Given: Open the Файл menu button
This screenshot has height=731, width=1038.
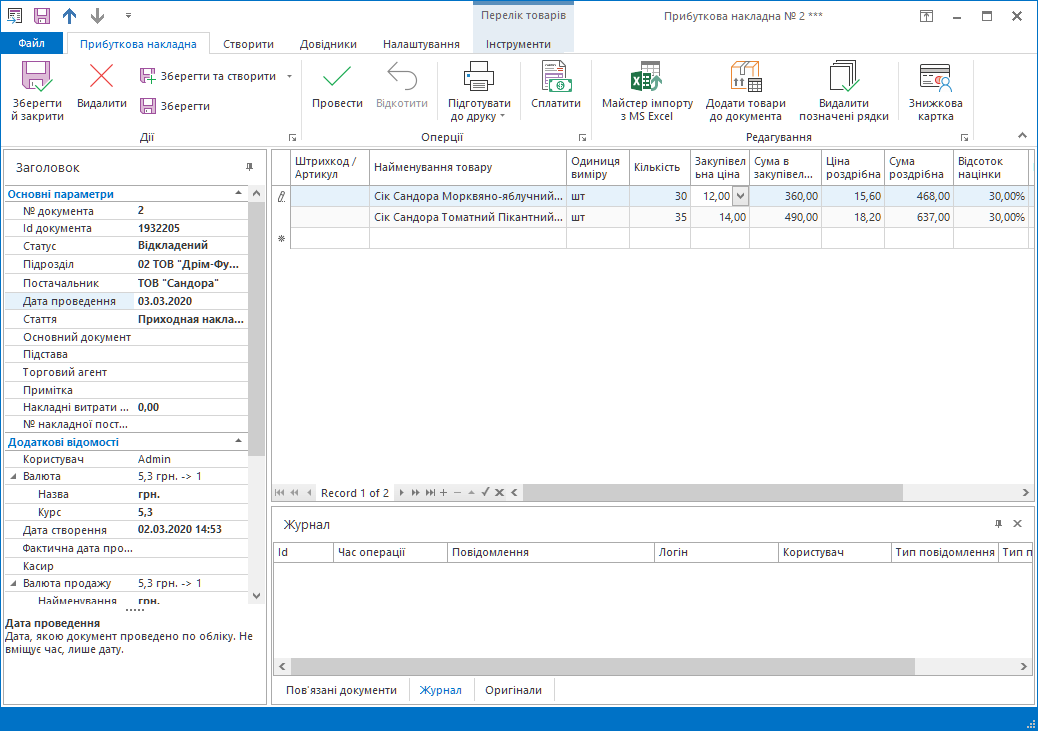Looking at the screenshot, I should pos(31,44).
